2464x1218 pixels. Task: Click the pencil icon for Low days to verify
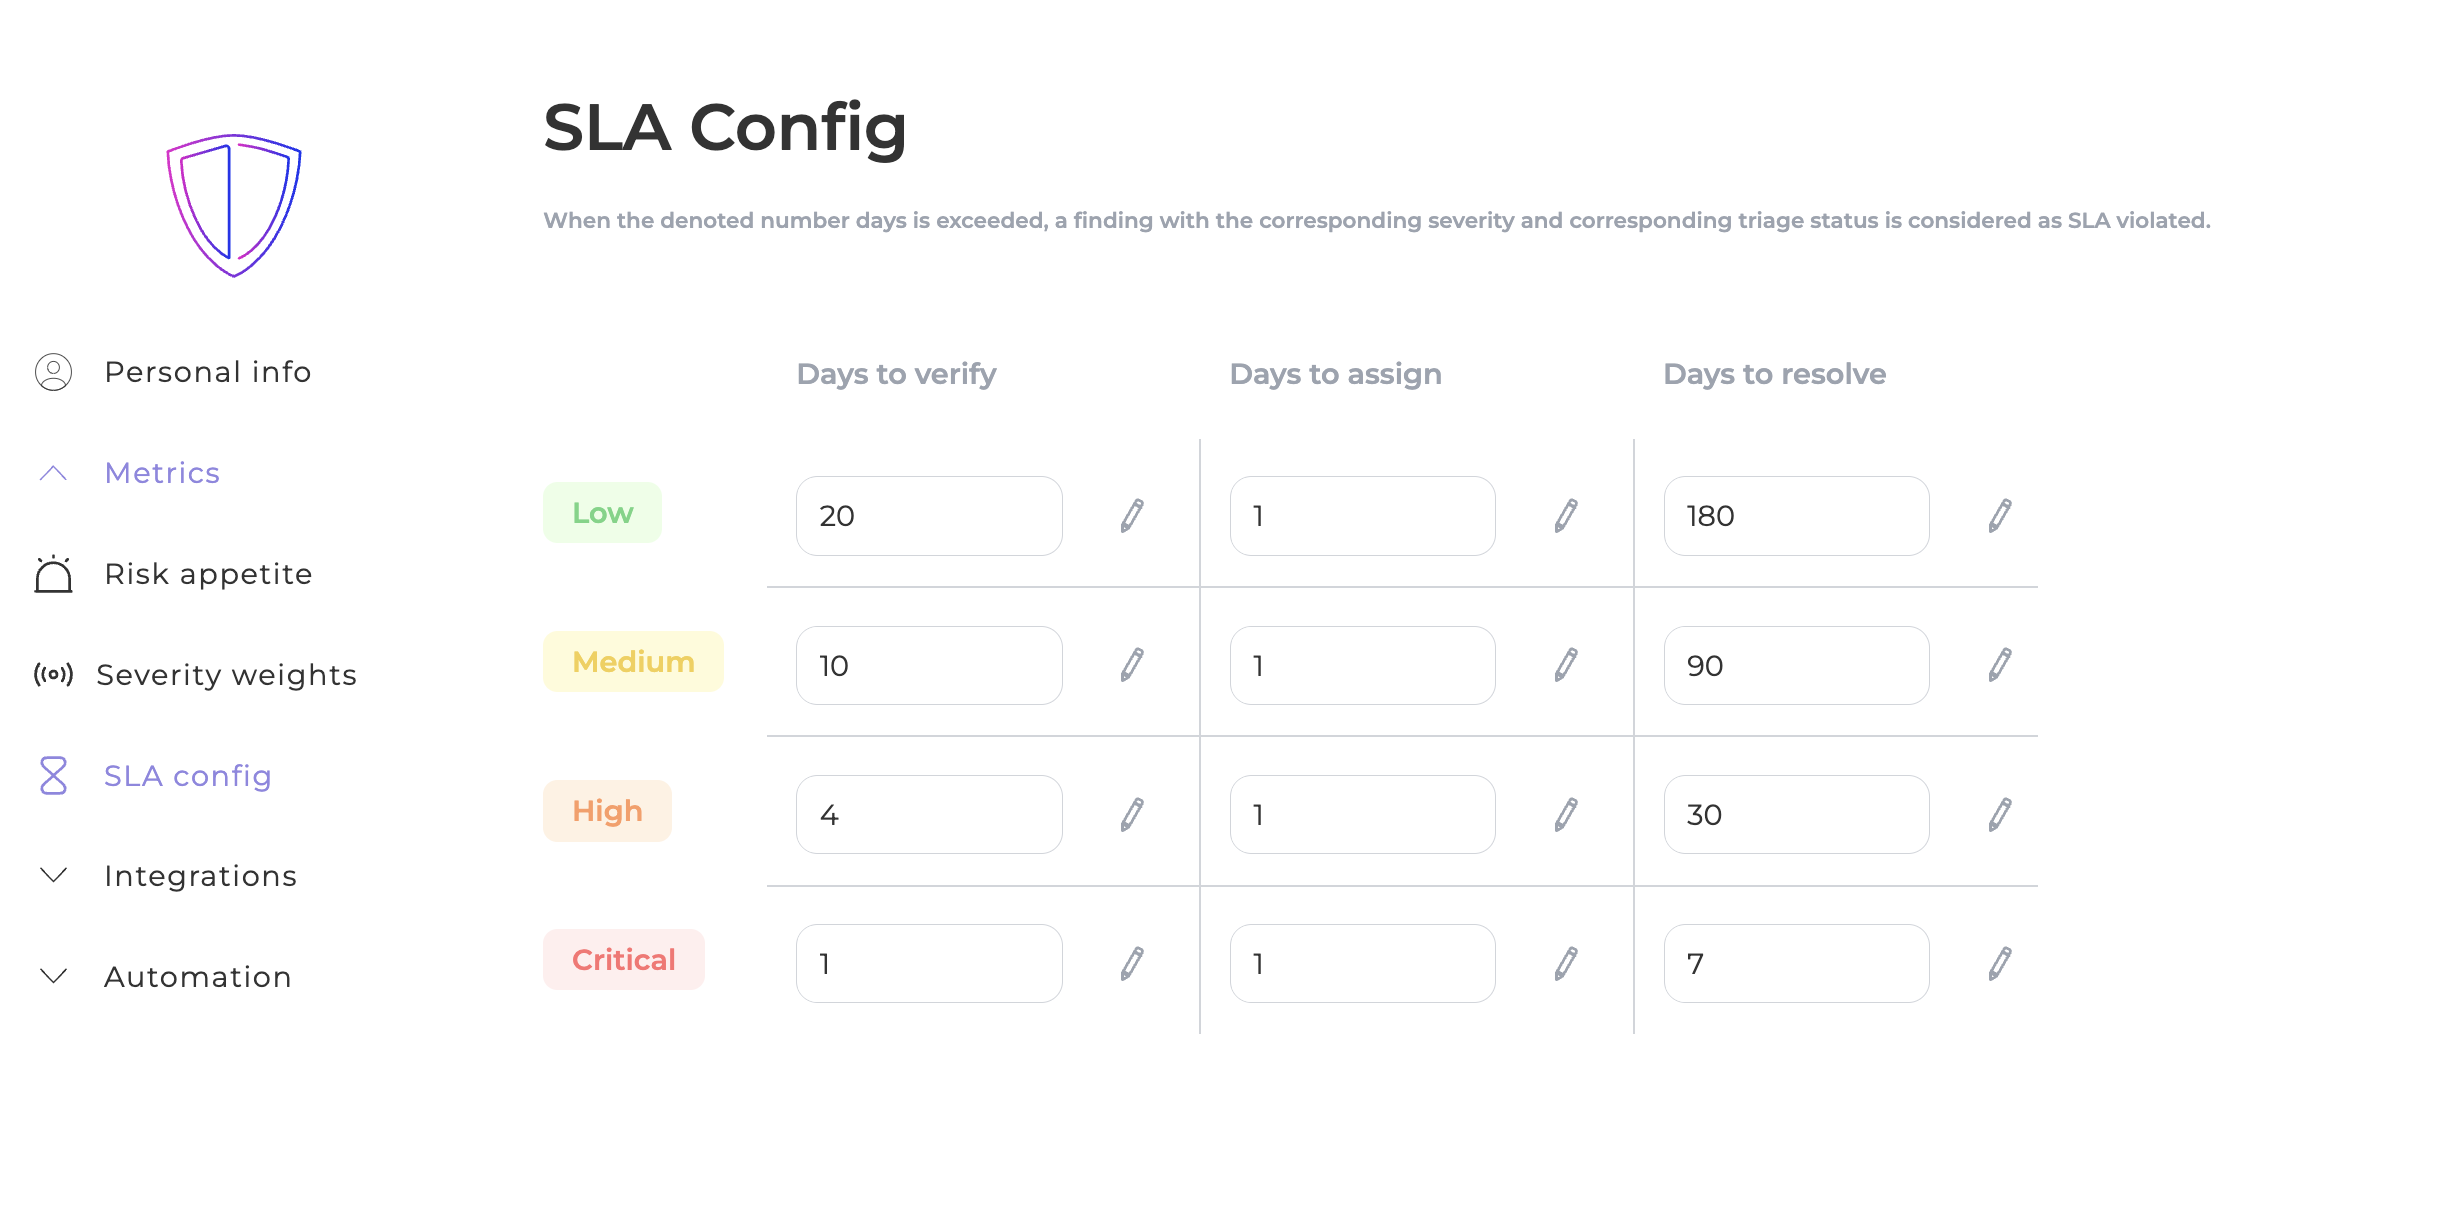[x=1132, y=516]
